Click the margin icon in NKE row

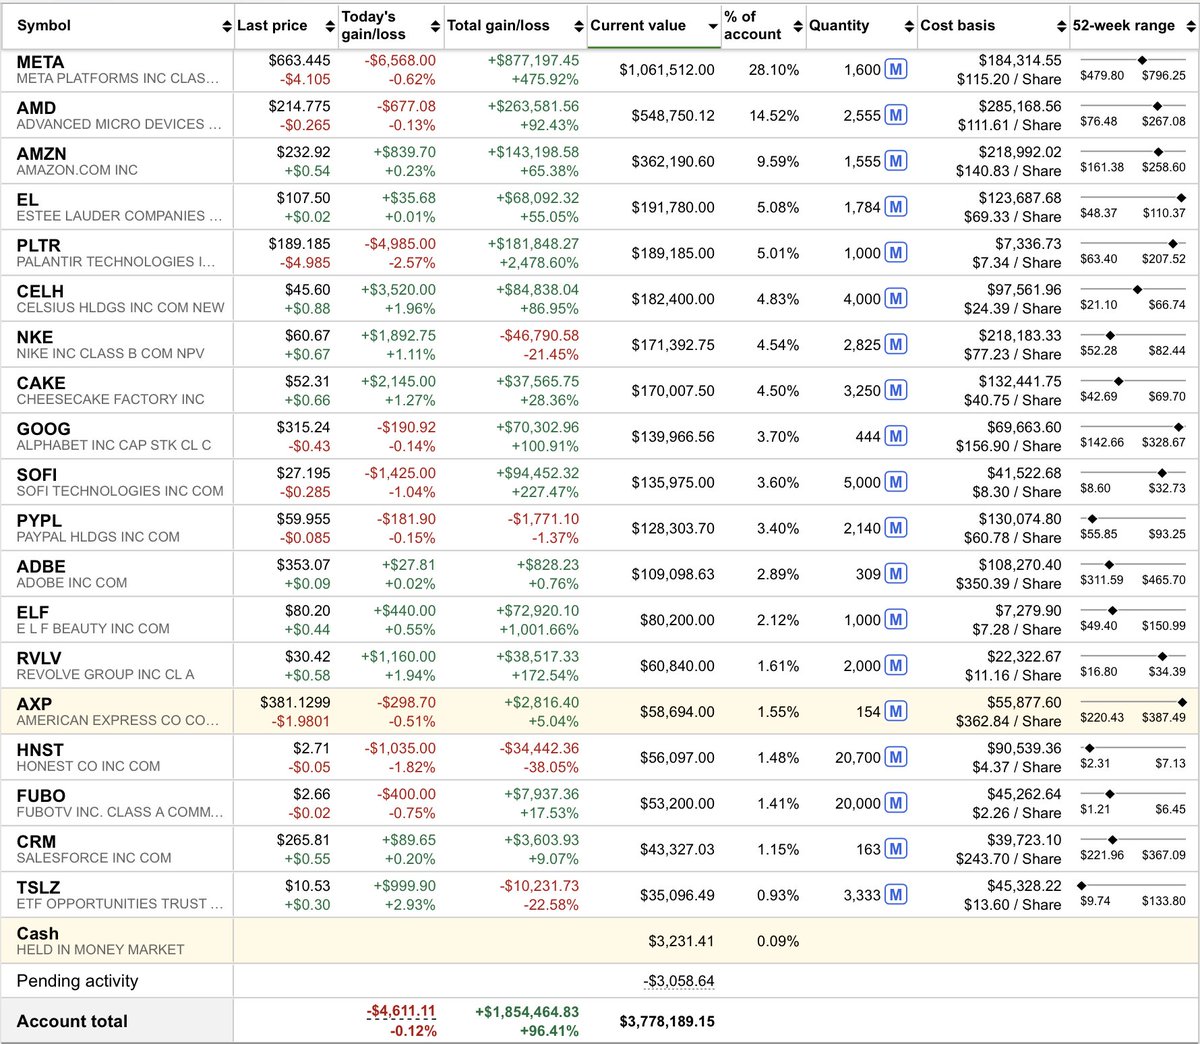click(x=896, y=345)
